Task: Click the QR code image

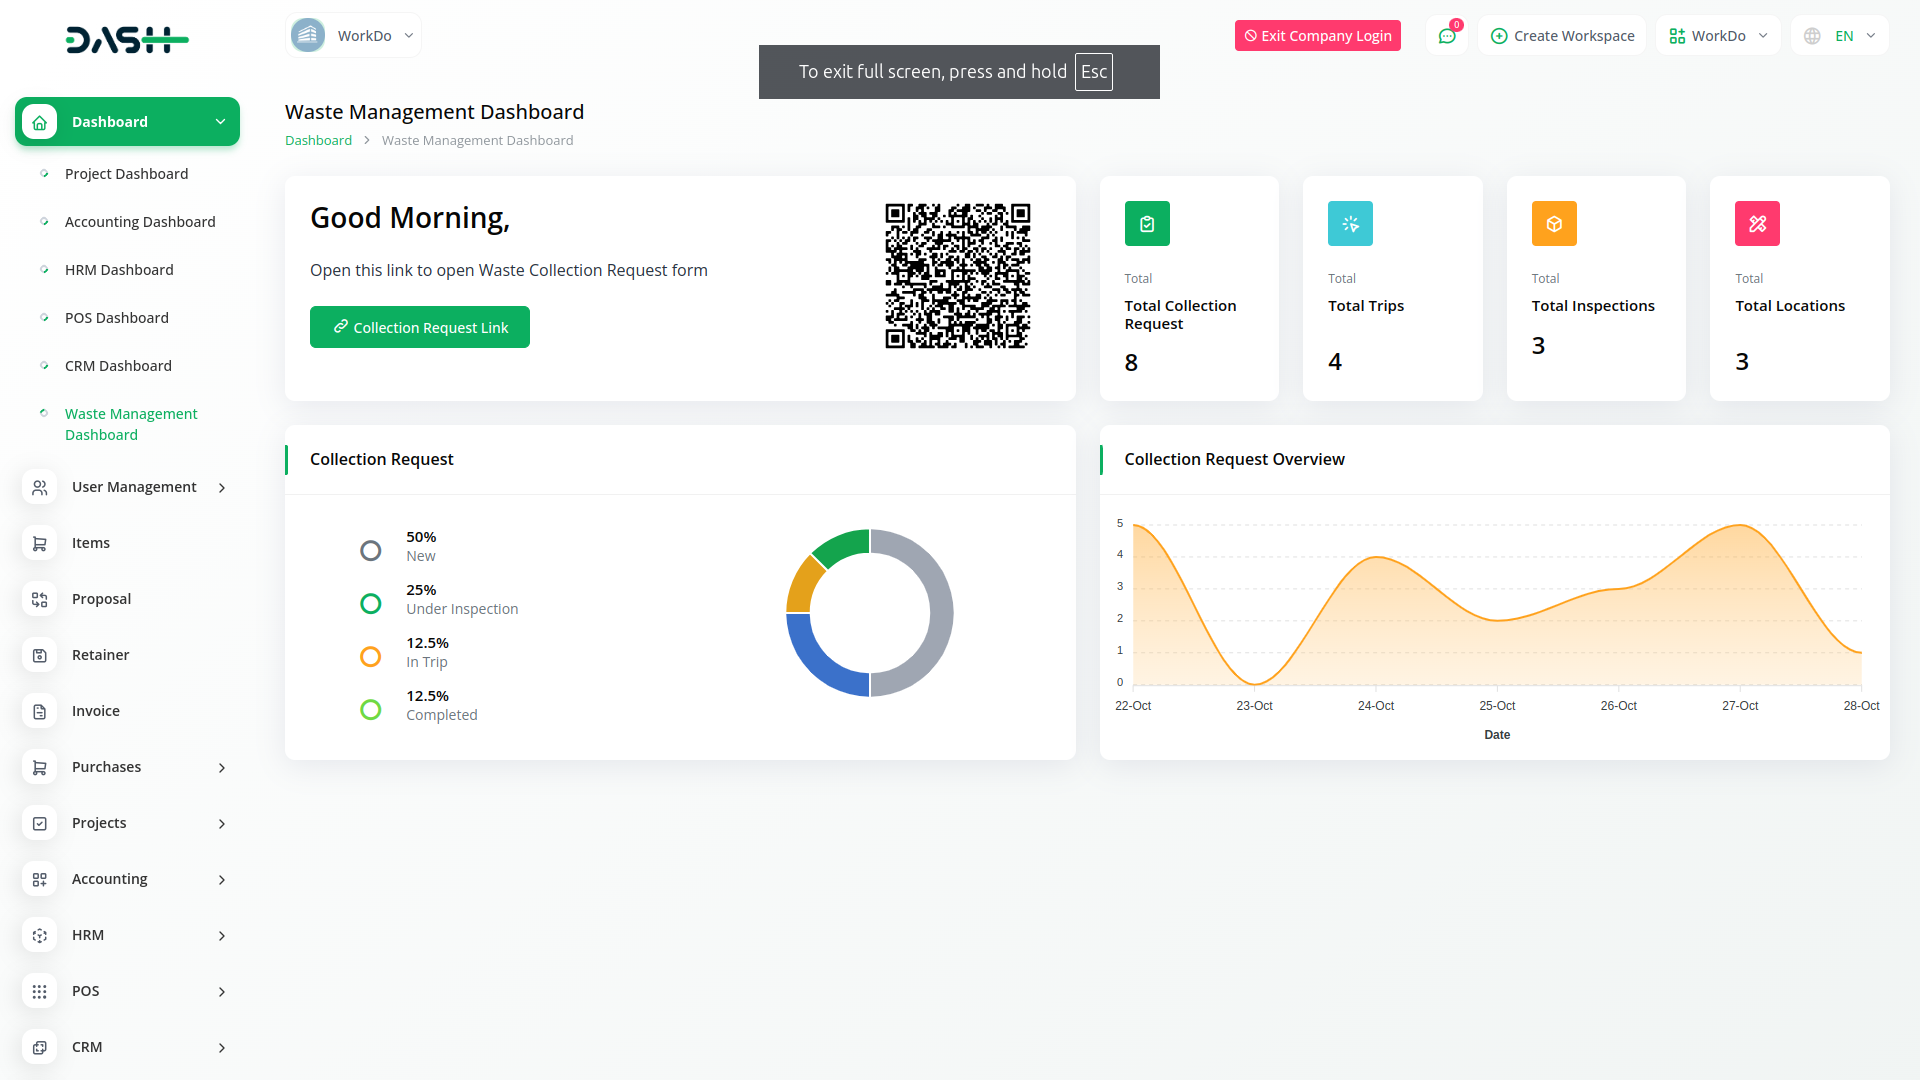Action: pos(957,276)
